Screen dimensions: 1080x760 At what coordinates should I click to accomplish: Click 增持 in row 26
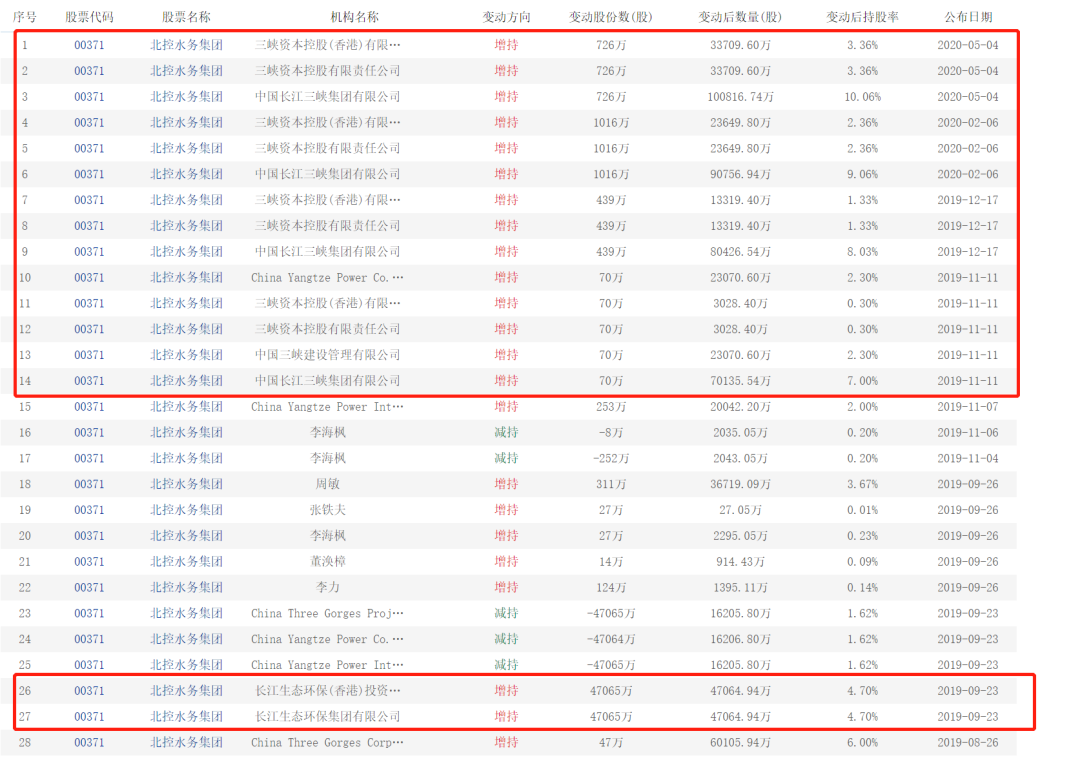506,691
